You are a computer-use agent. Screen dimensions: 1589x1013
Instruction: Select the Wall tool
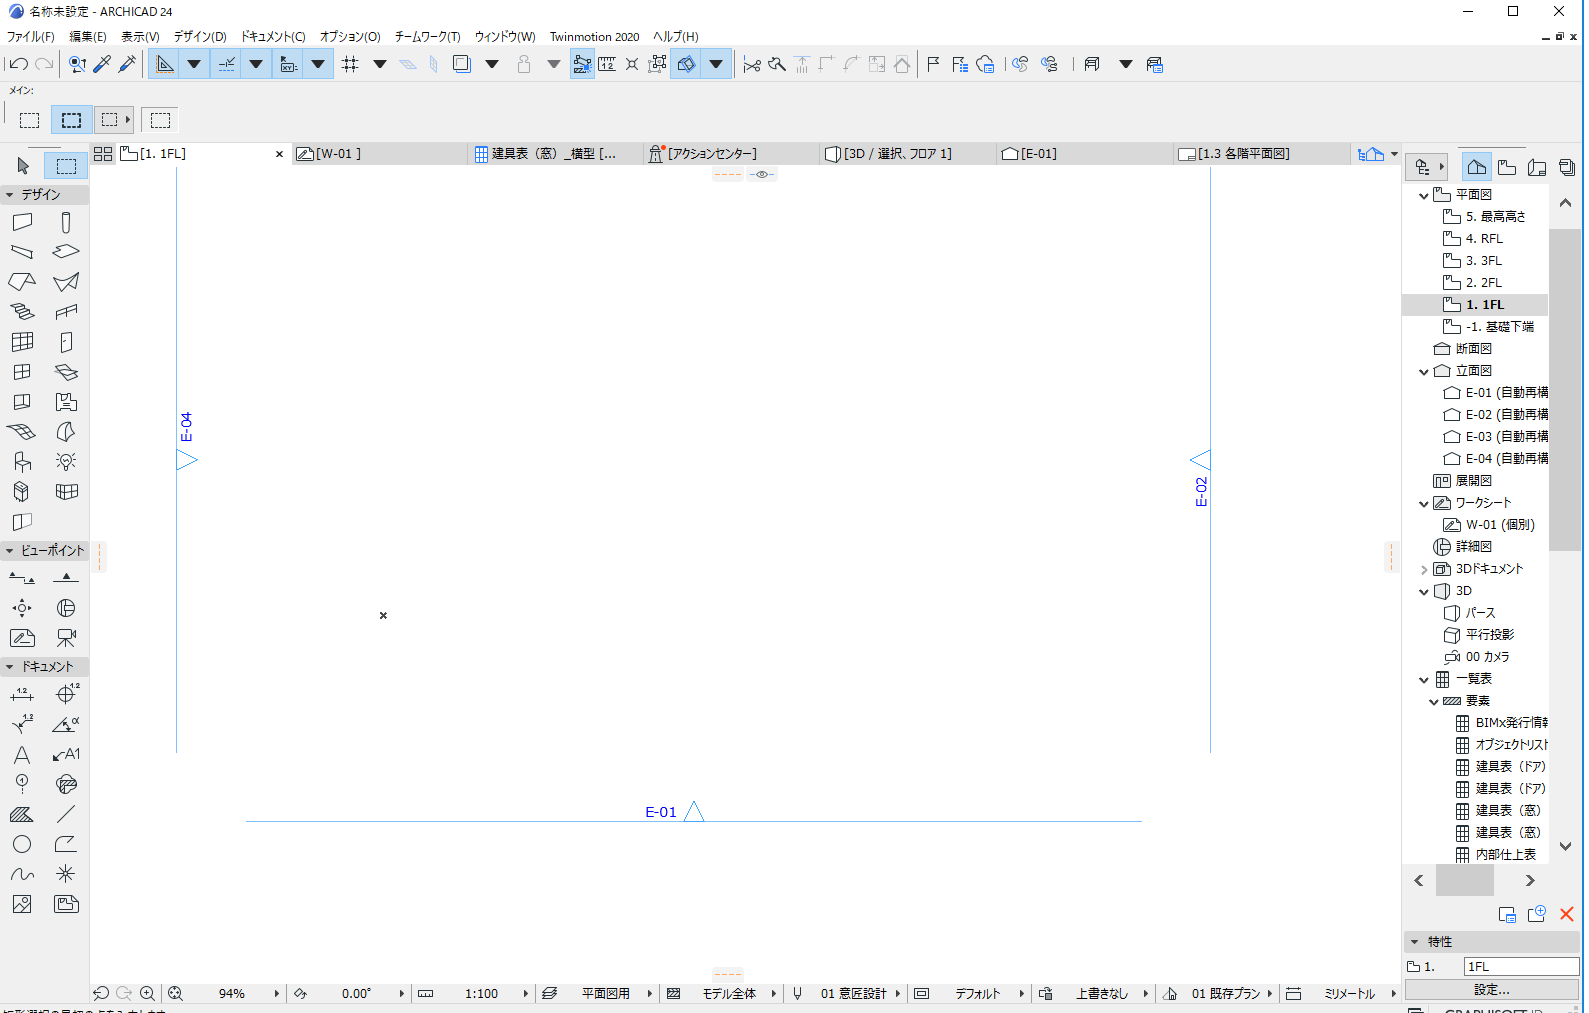tap(22, 222)
